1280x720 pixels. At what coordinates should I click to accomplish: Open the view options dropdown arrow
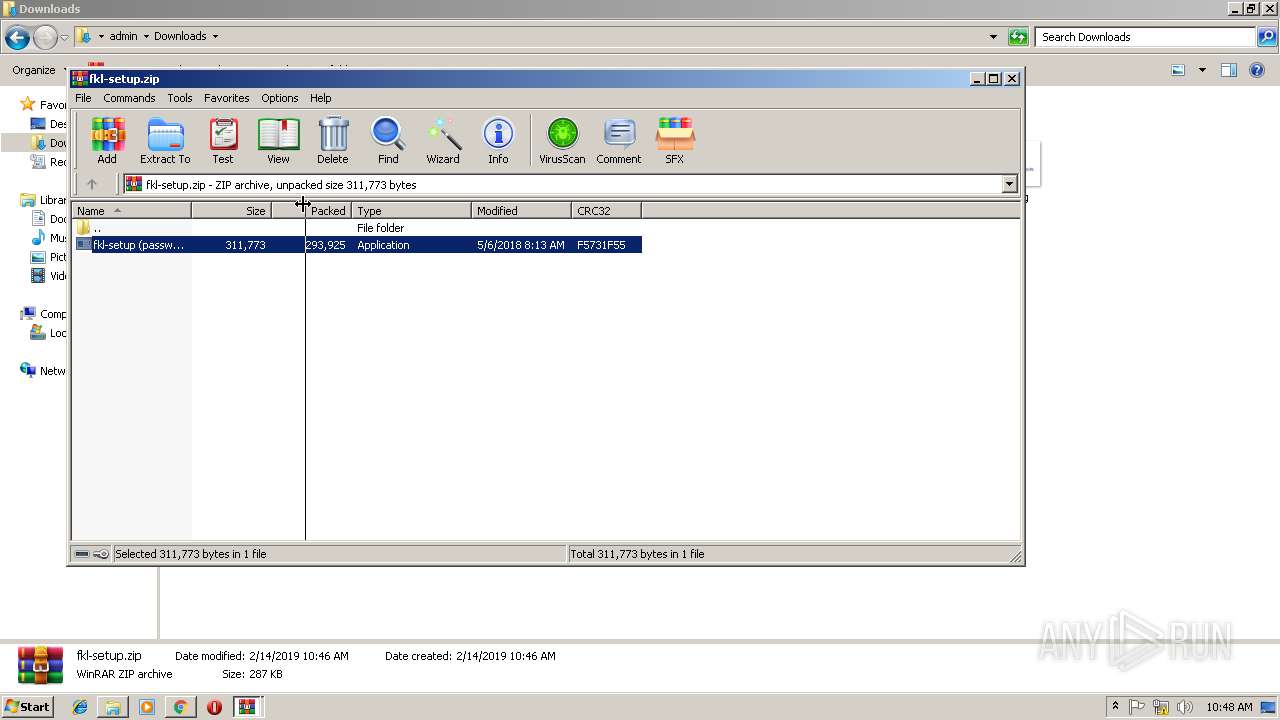tap(1202, 70)
